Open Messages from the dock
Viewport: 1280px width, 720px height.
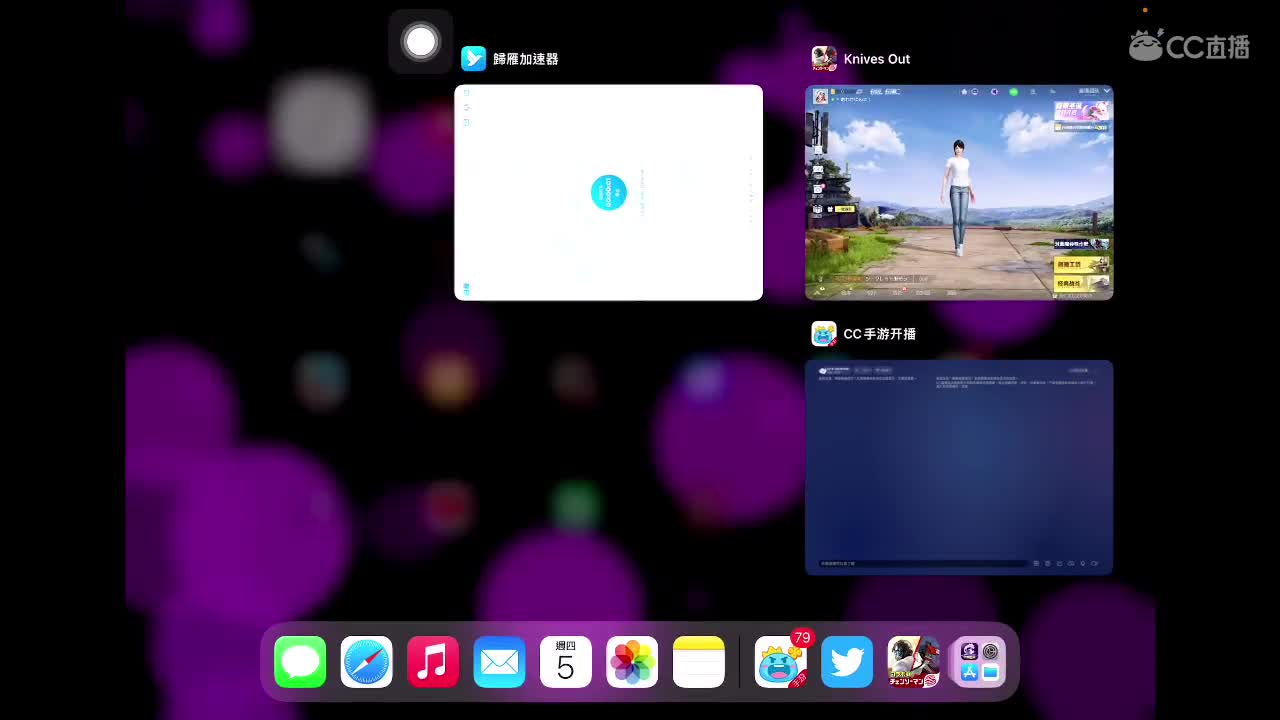(x=300, y=662)
